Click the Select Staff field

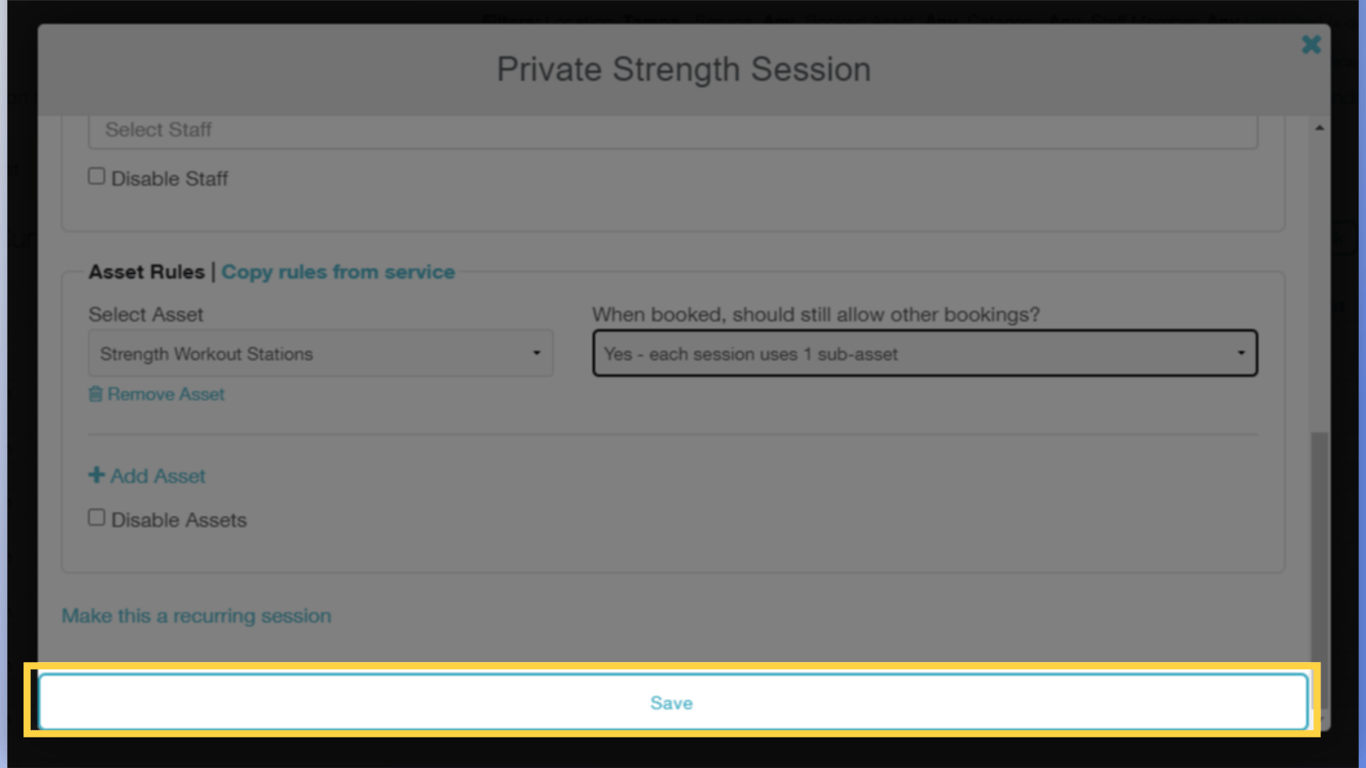(672, 130)
